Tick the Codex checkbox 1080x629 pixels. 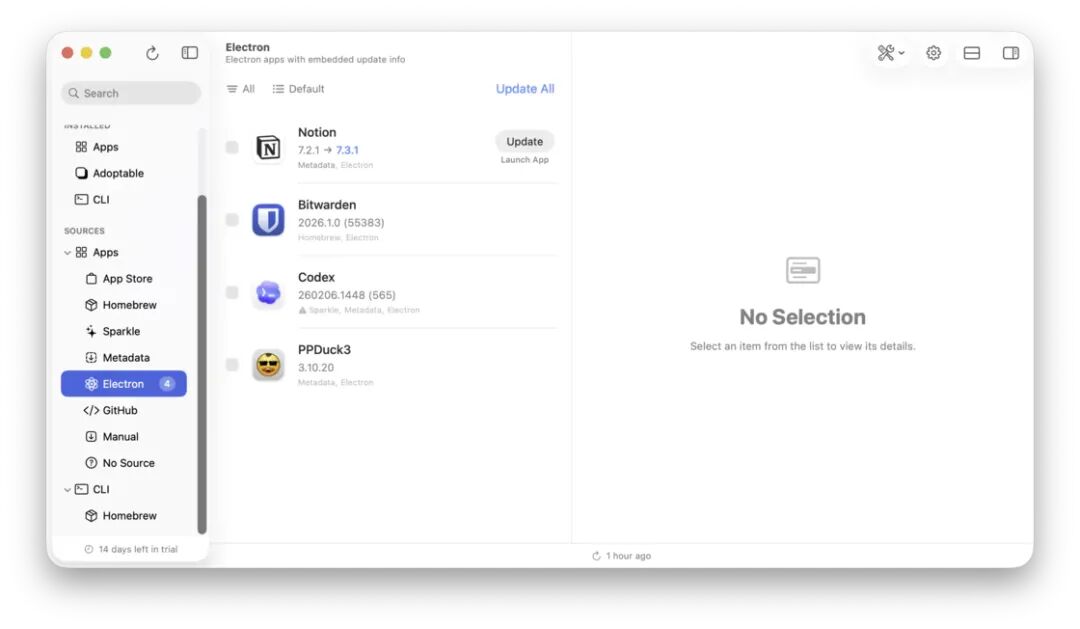click(232, 292)
